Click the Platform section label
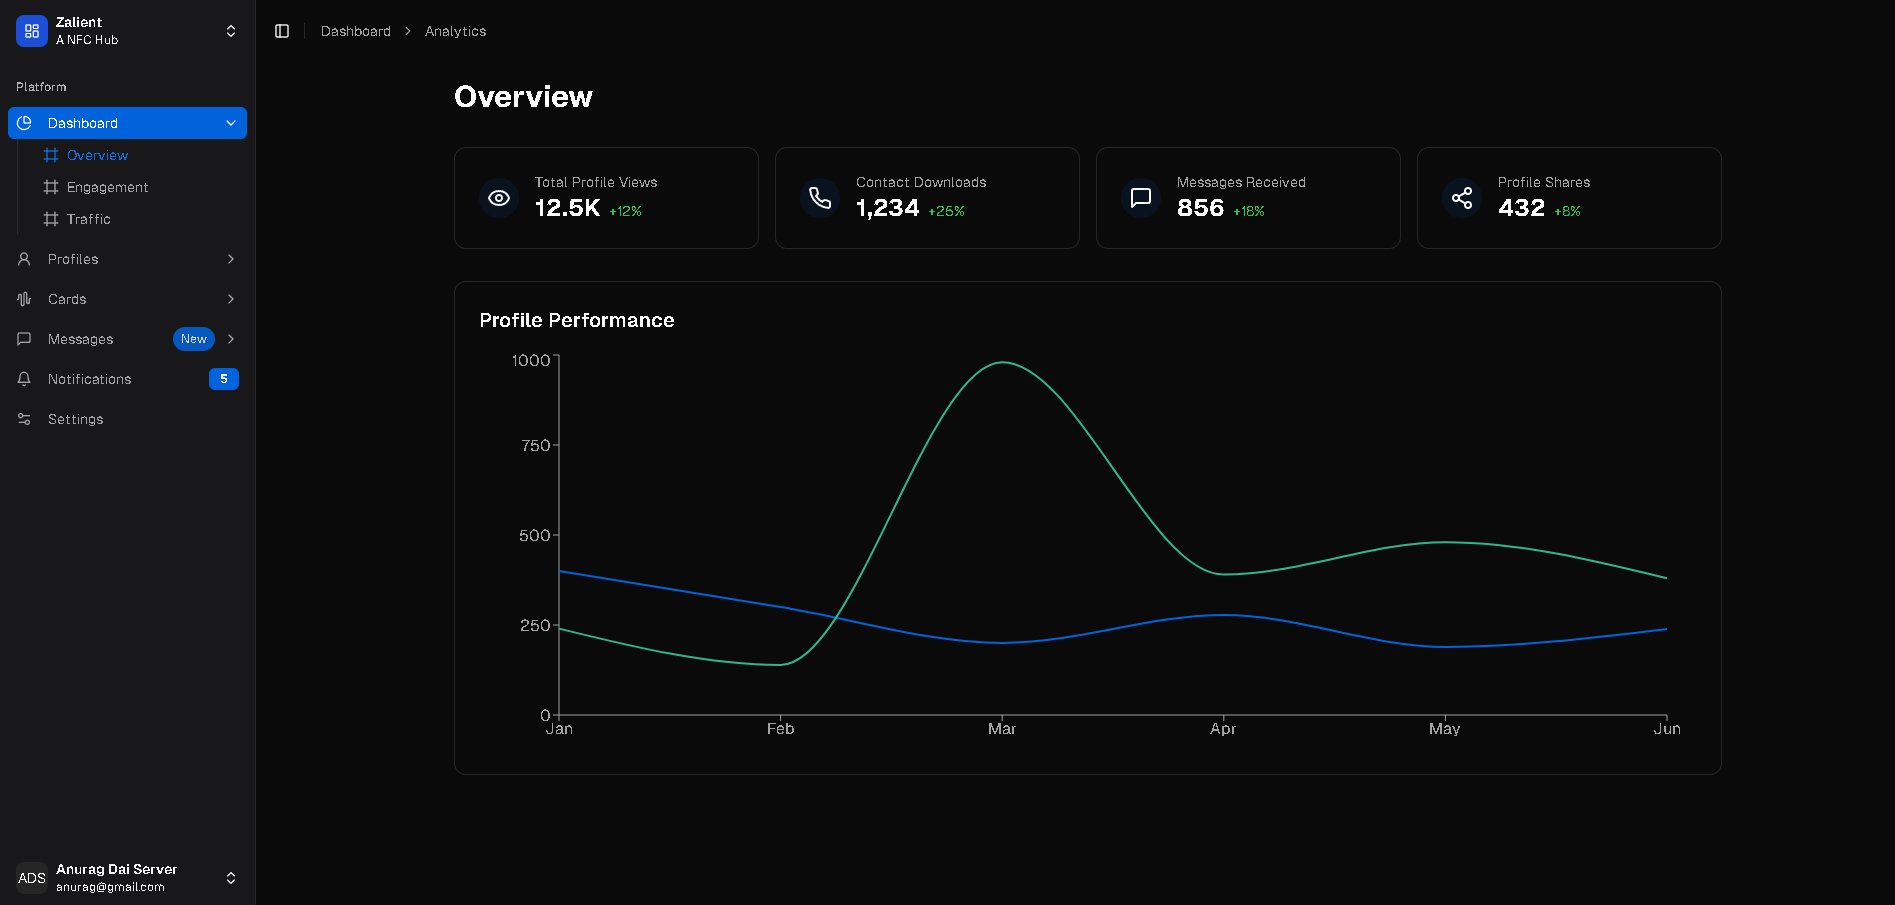 click(41, 87)
